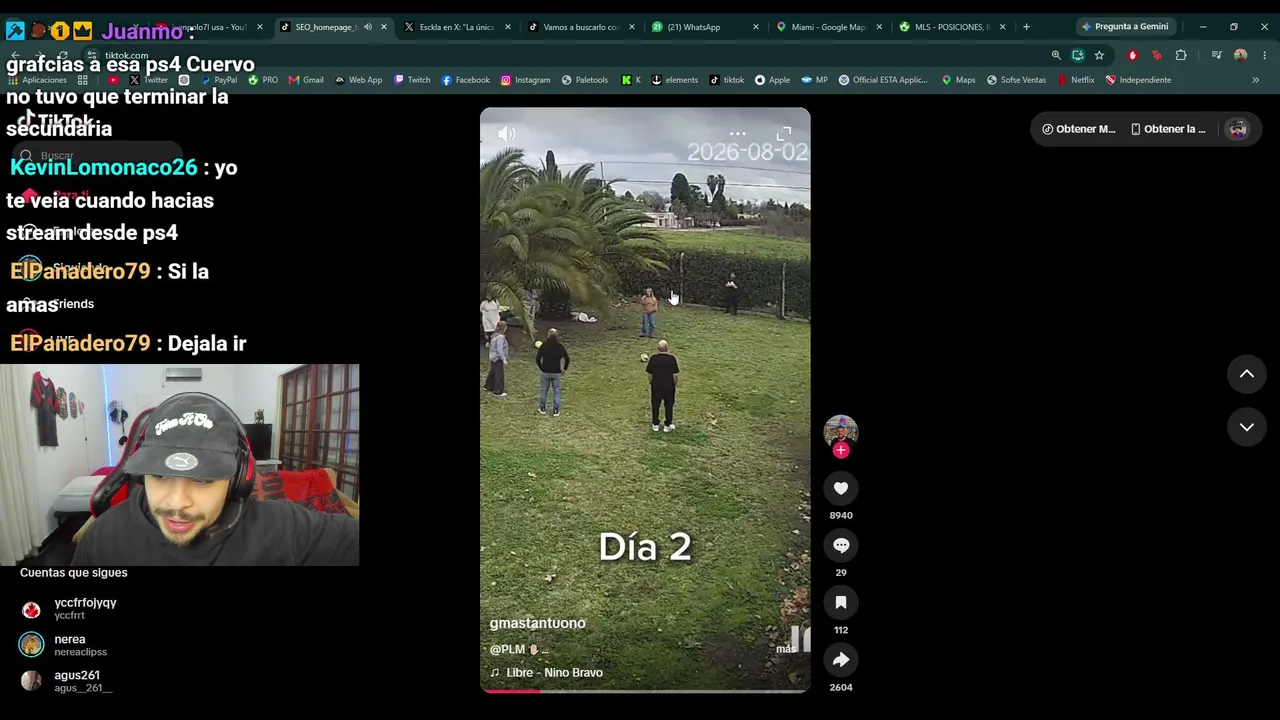Mute the SEO_homepage tab audio icon

368,27
